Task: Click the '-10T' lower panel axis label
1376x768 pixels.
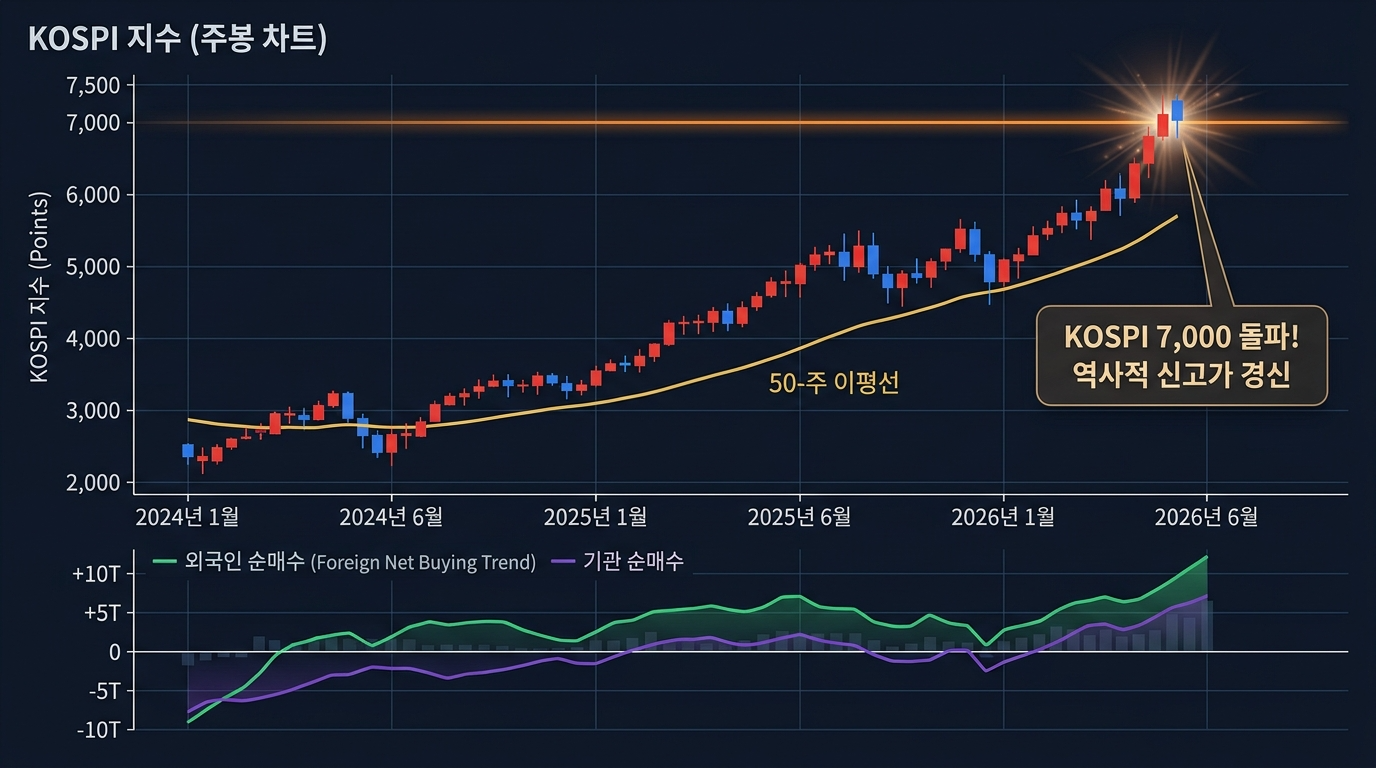Action: (97, 729)
